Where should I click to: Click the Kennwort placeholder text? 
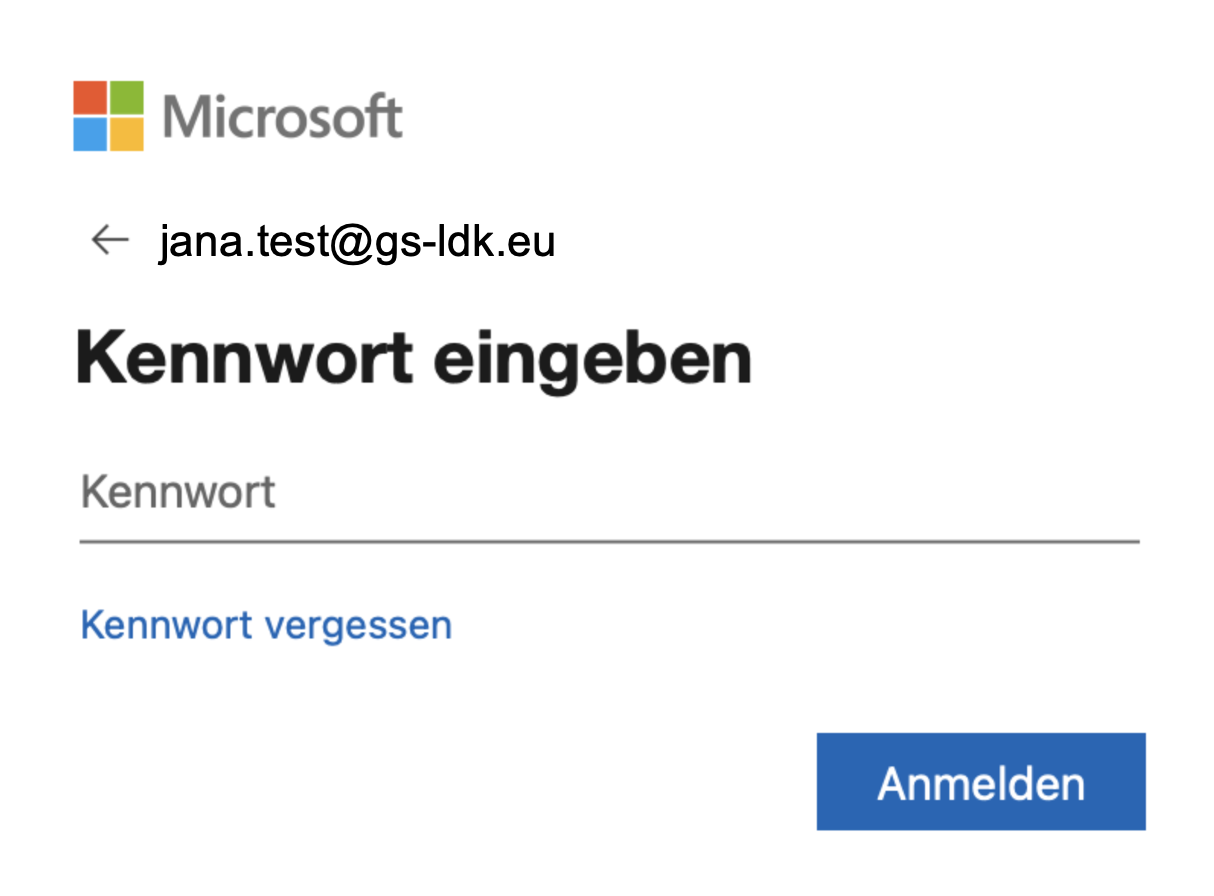pyautogui.click(x=178, y=493)
